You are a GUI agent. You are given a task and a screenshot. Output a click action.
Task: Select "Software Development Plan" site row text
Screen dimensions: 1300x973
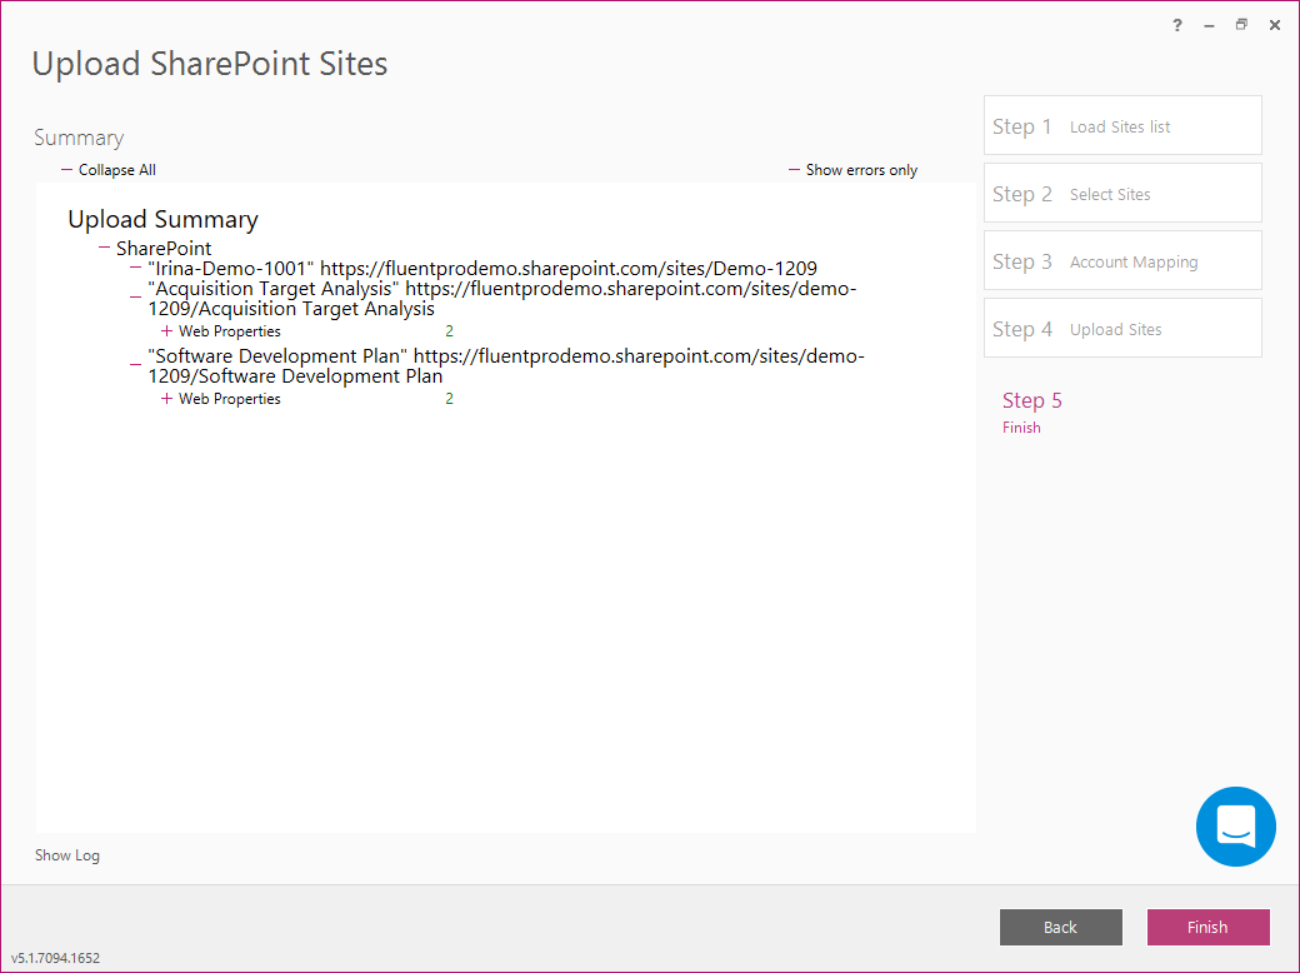pyautogui.click(x=506, y=366)
